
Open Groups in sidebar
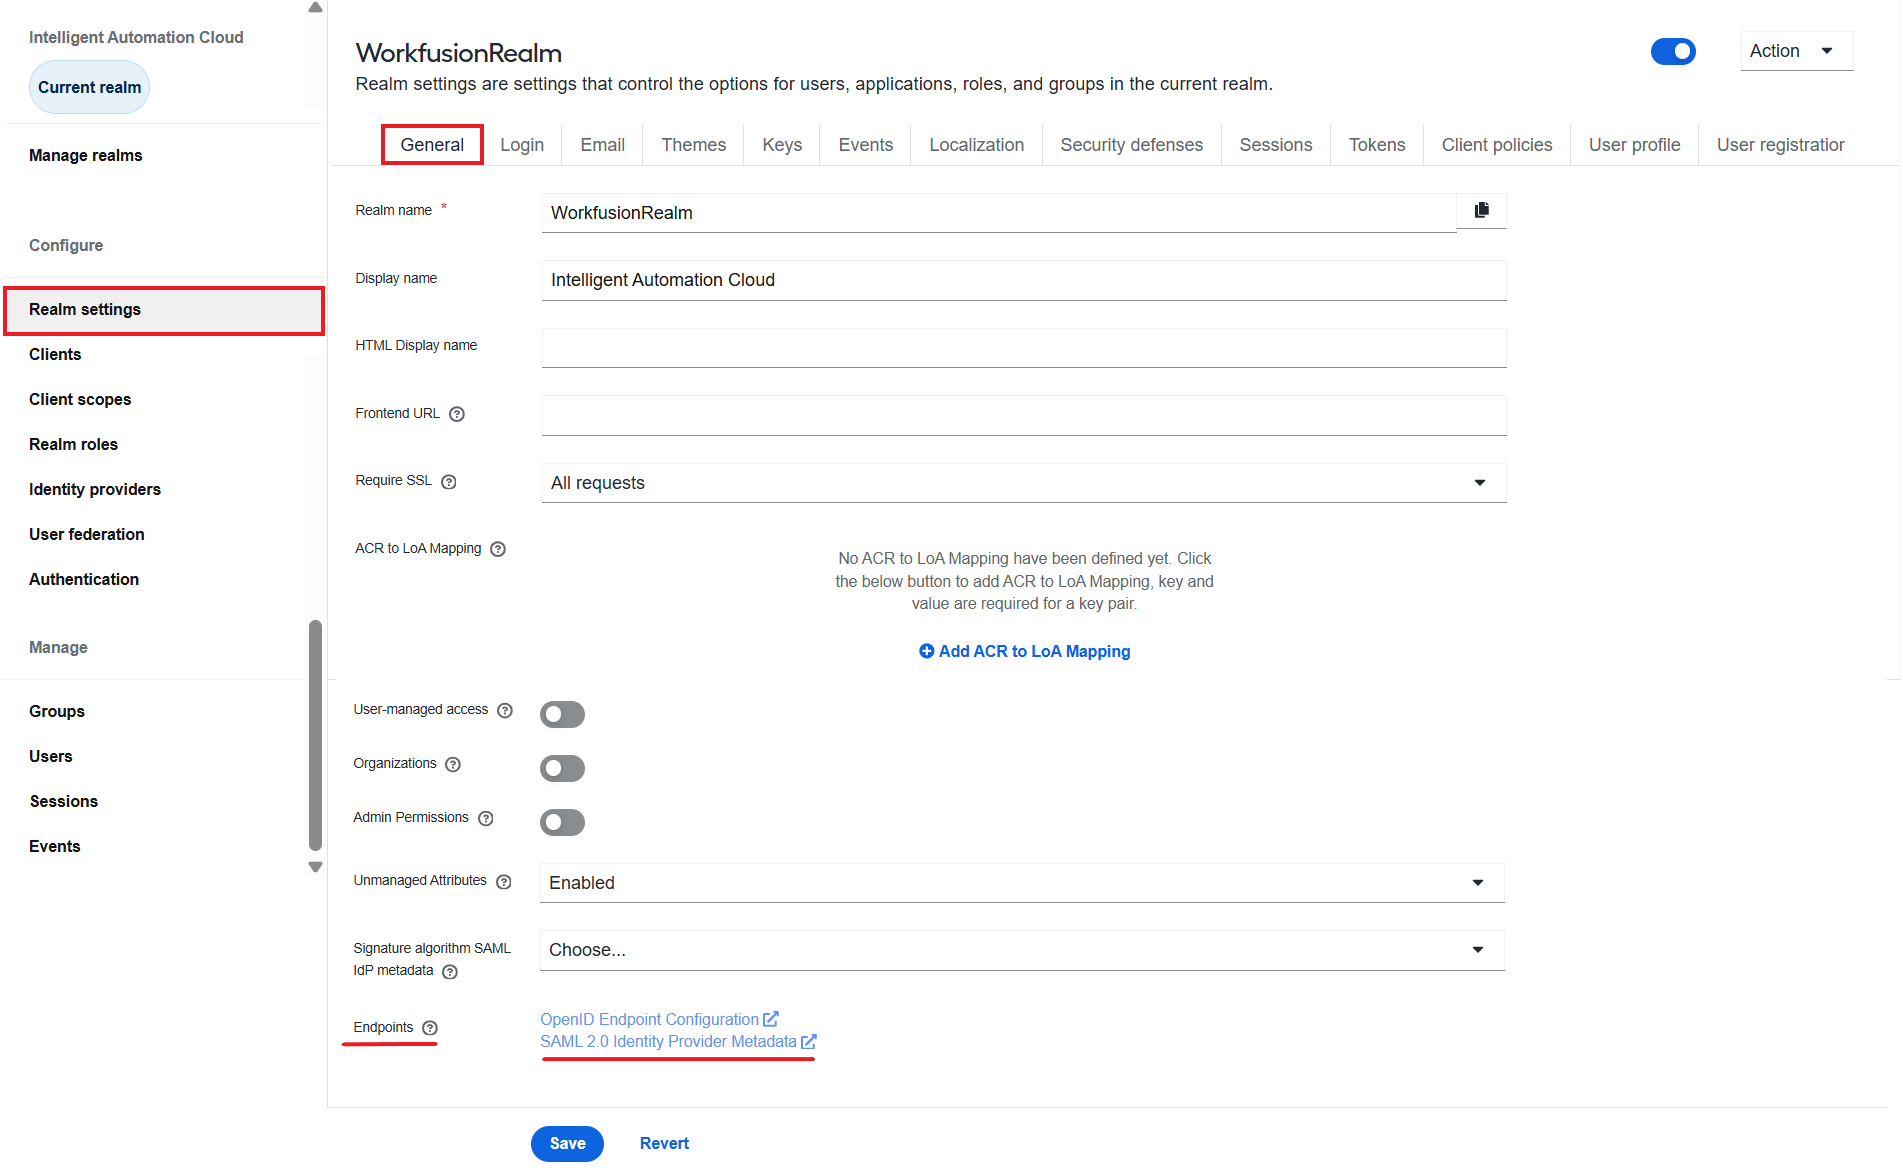pos(57,712)
